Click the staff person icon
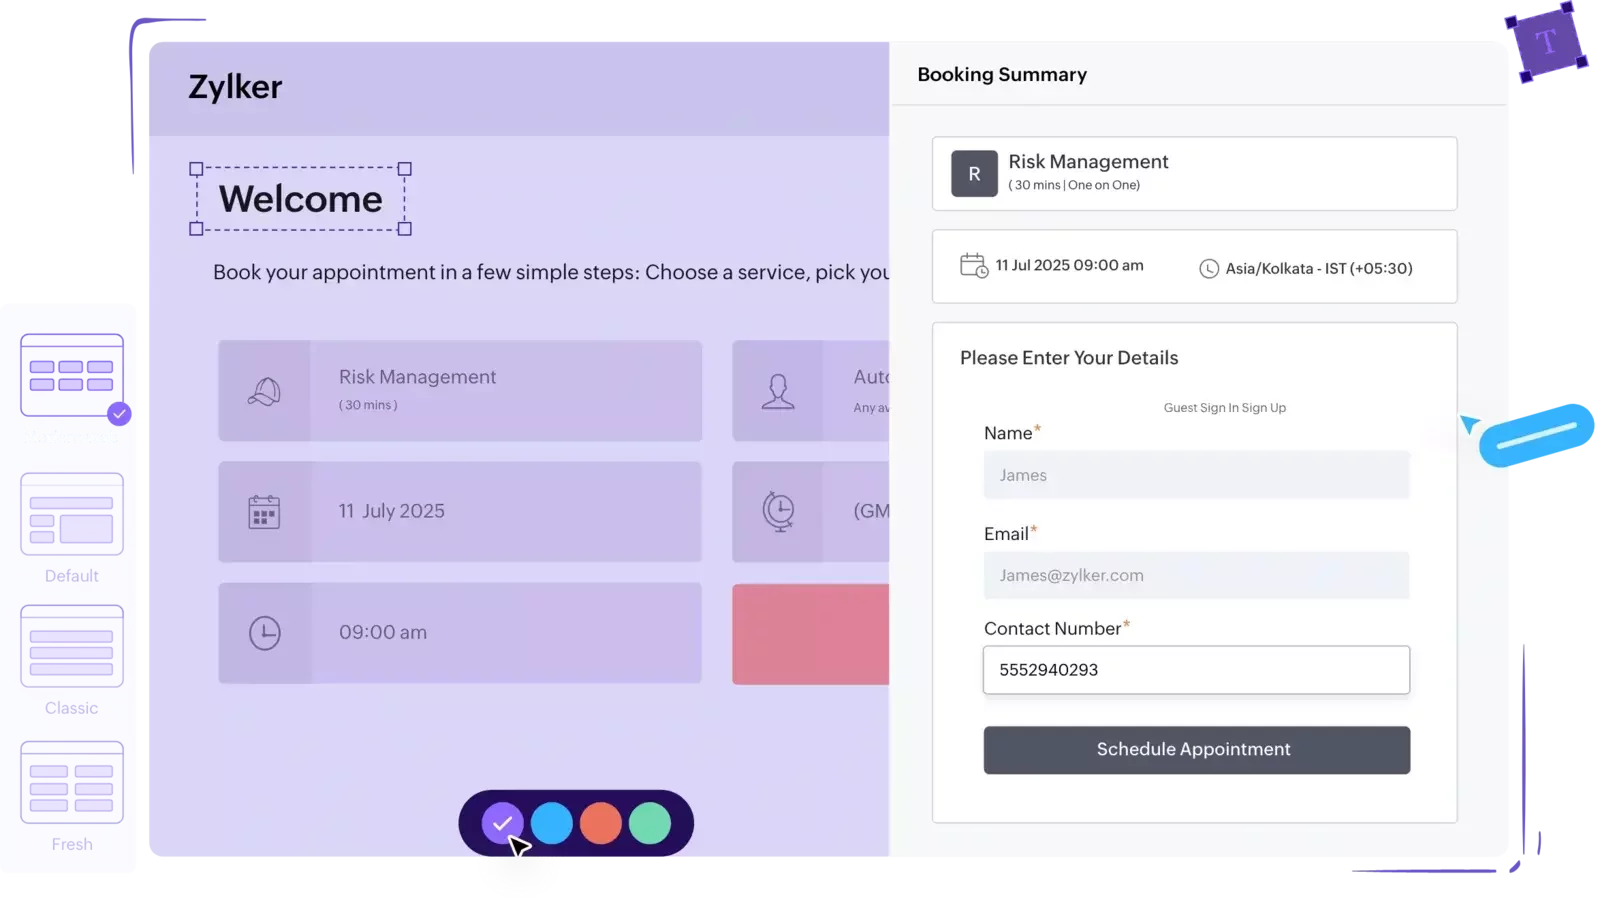1600x918 pixels. click(778, 391)
